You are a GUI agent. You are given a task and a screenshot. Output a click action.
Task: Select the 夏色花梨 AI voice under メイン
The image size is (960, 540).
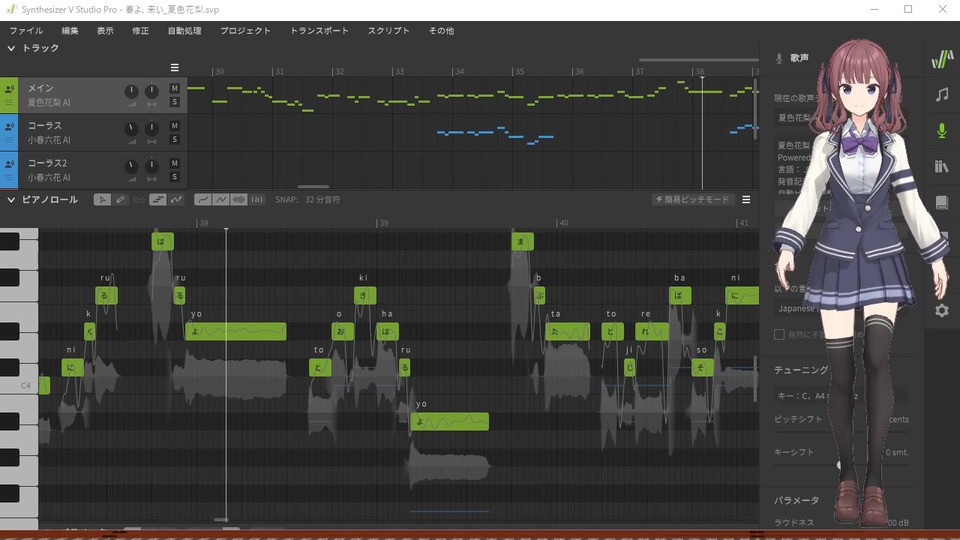coord(48,103)
